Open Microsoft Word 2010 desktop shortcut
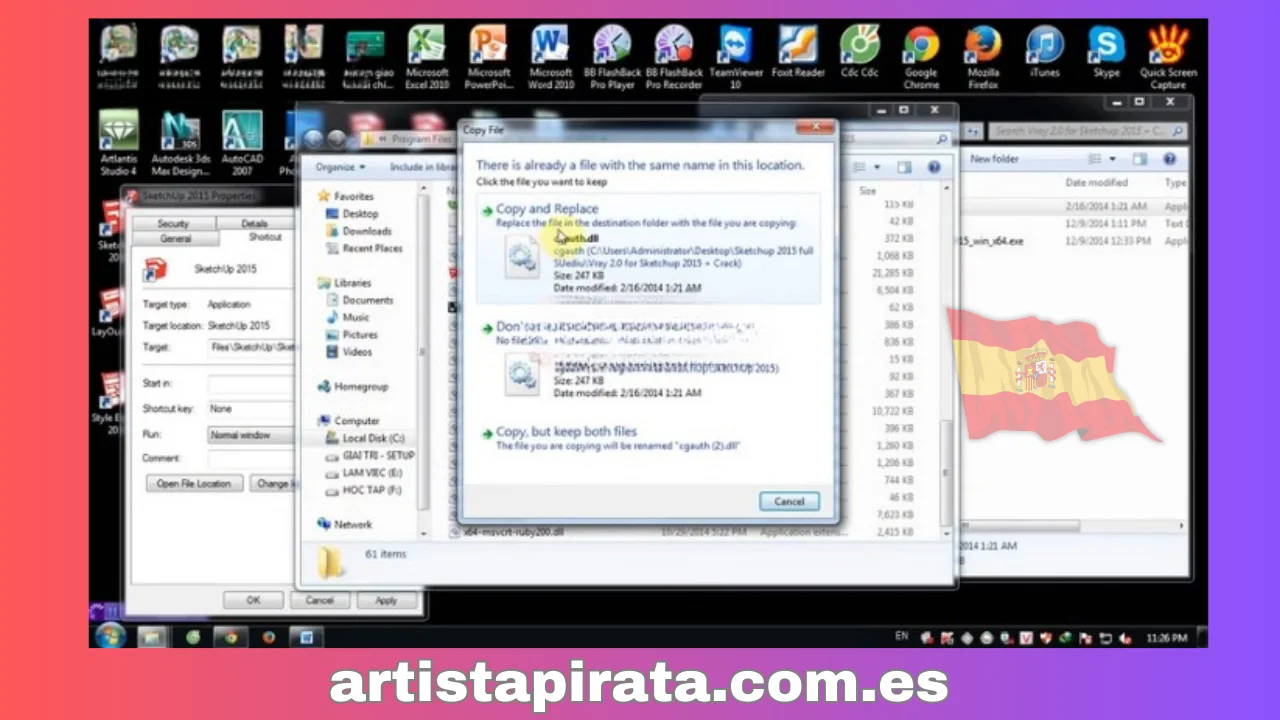 (x=550, y=58)
